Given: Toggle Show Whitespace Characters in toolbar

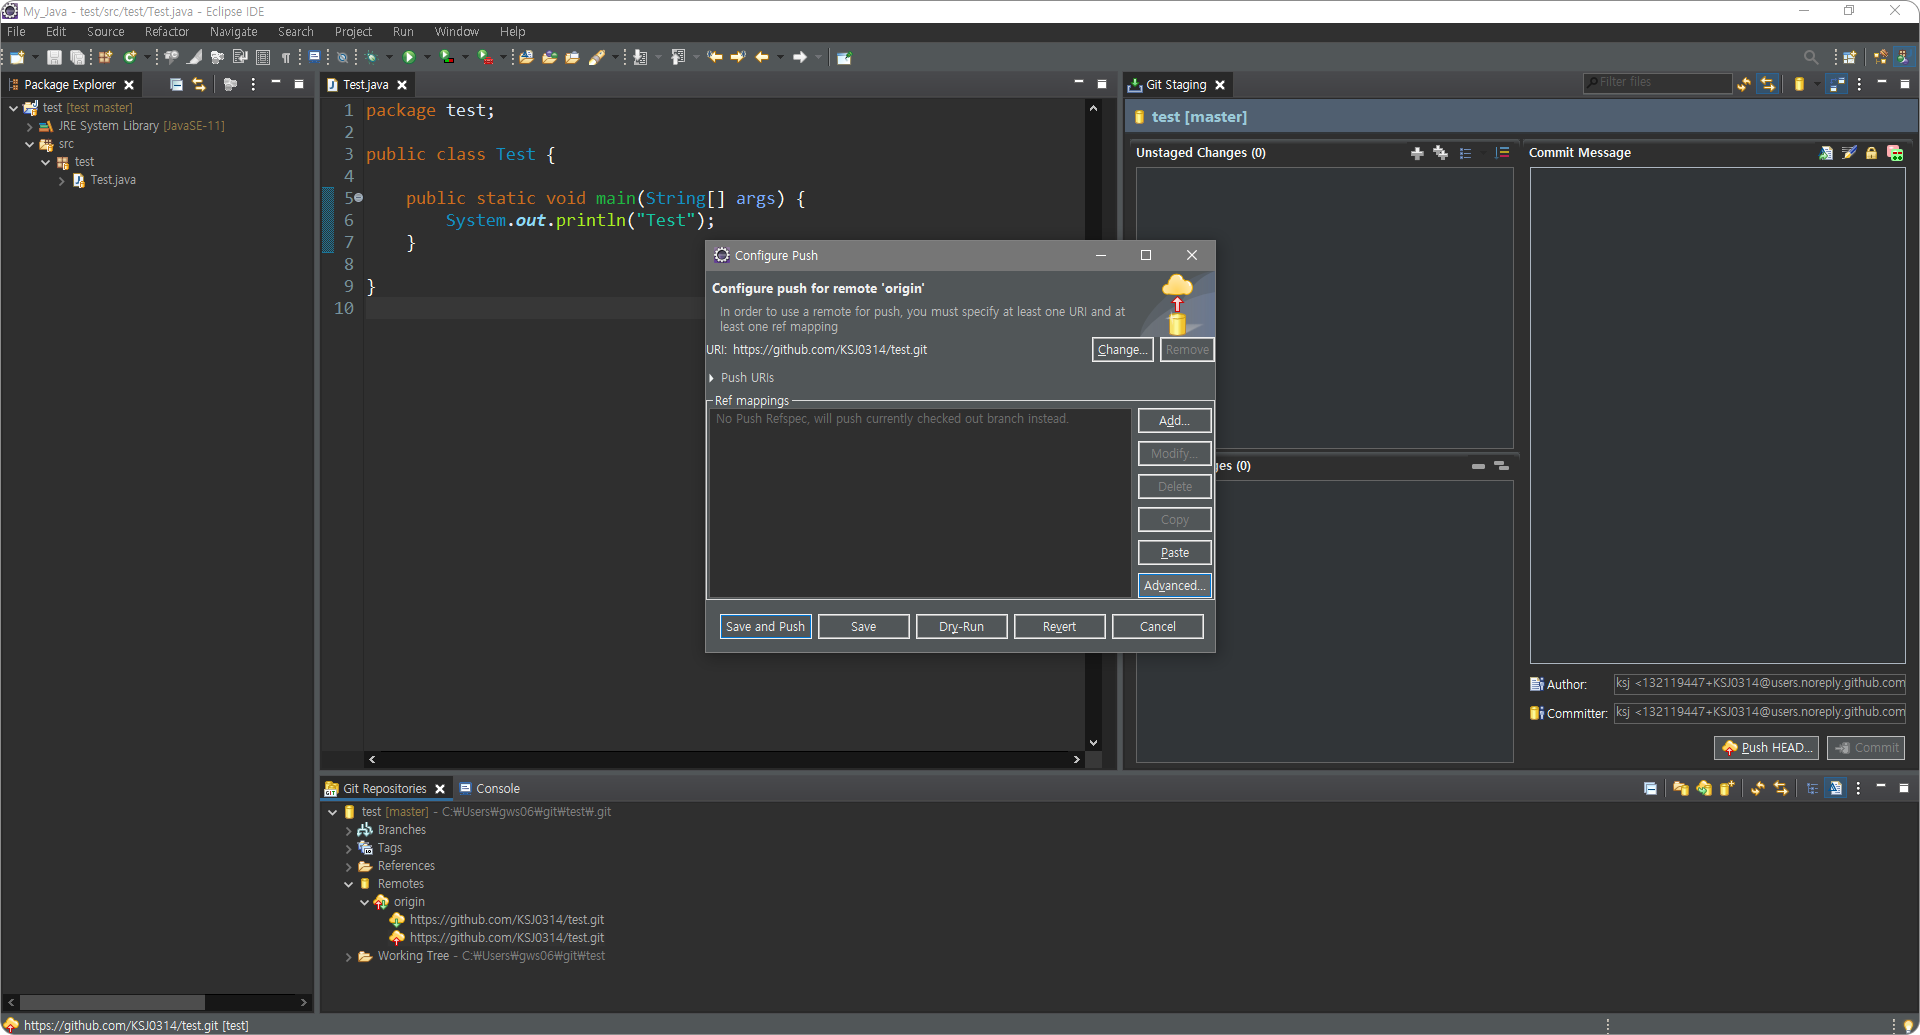Looking at the screenshot, I should pos(286,57).
